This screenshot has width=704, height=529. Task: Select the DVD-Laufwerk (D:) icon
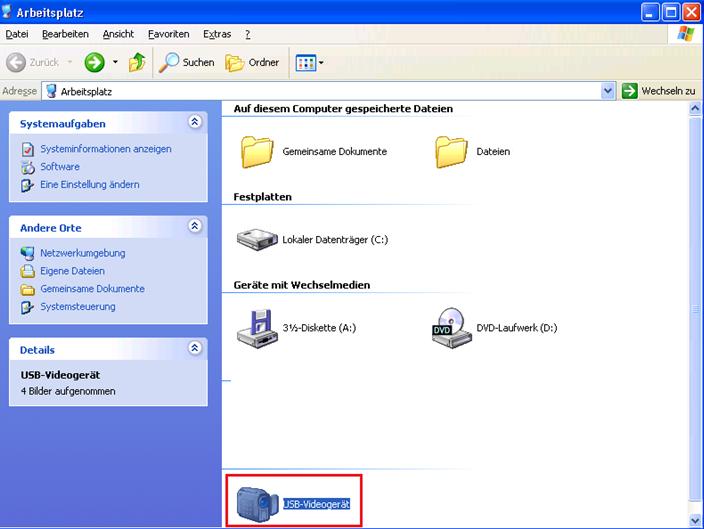pyautogui.click(x=451, y=328)
